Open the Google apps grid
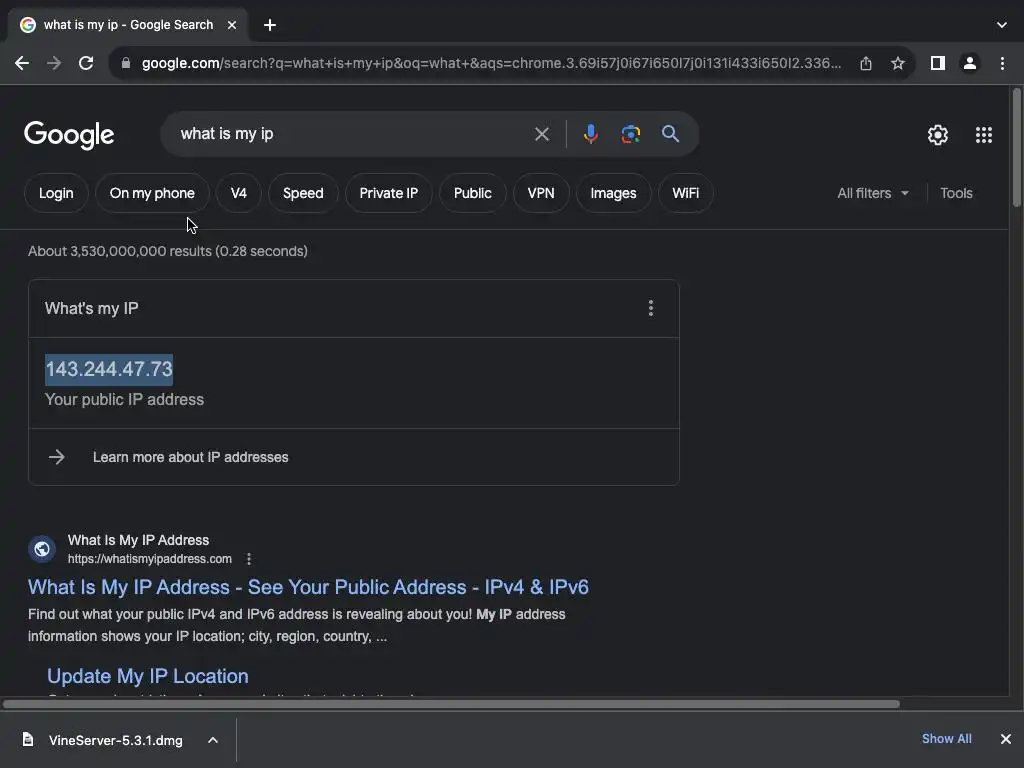 [x=984, y=135]
